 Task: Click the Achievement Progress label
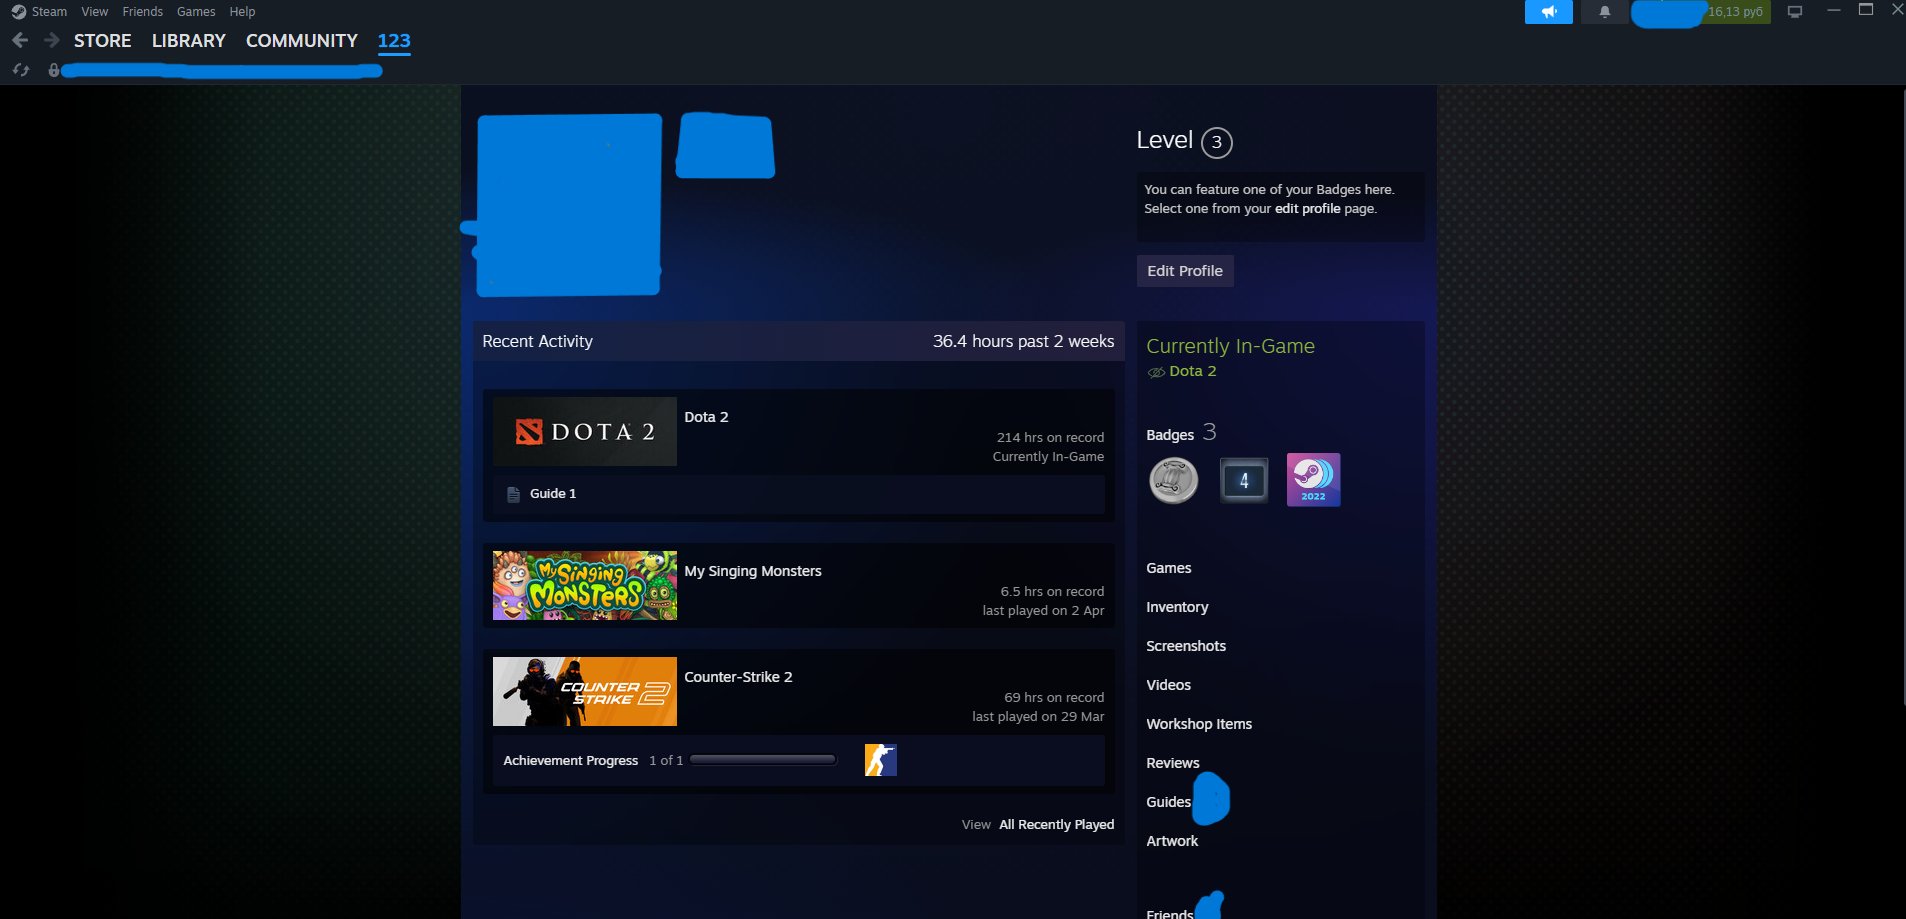pos(570,761)
